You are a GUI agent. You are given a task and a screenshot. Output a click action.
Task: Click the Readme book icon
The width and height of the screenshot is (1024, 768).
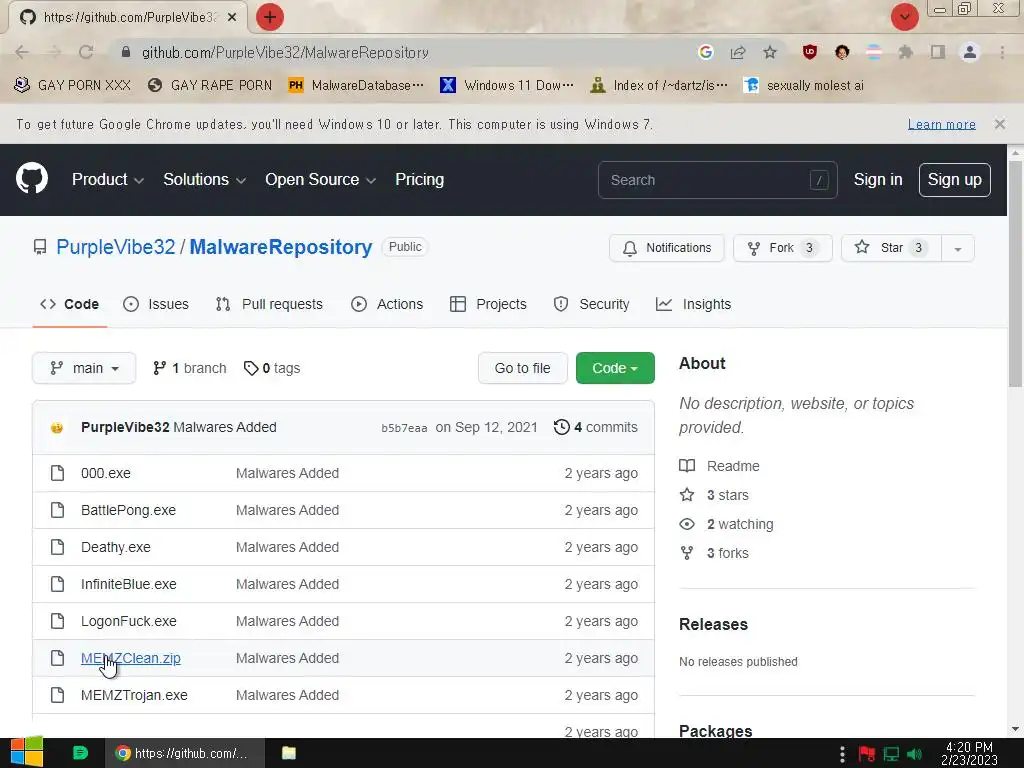tap(687, 466)
